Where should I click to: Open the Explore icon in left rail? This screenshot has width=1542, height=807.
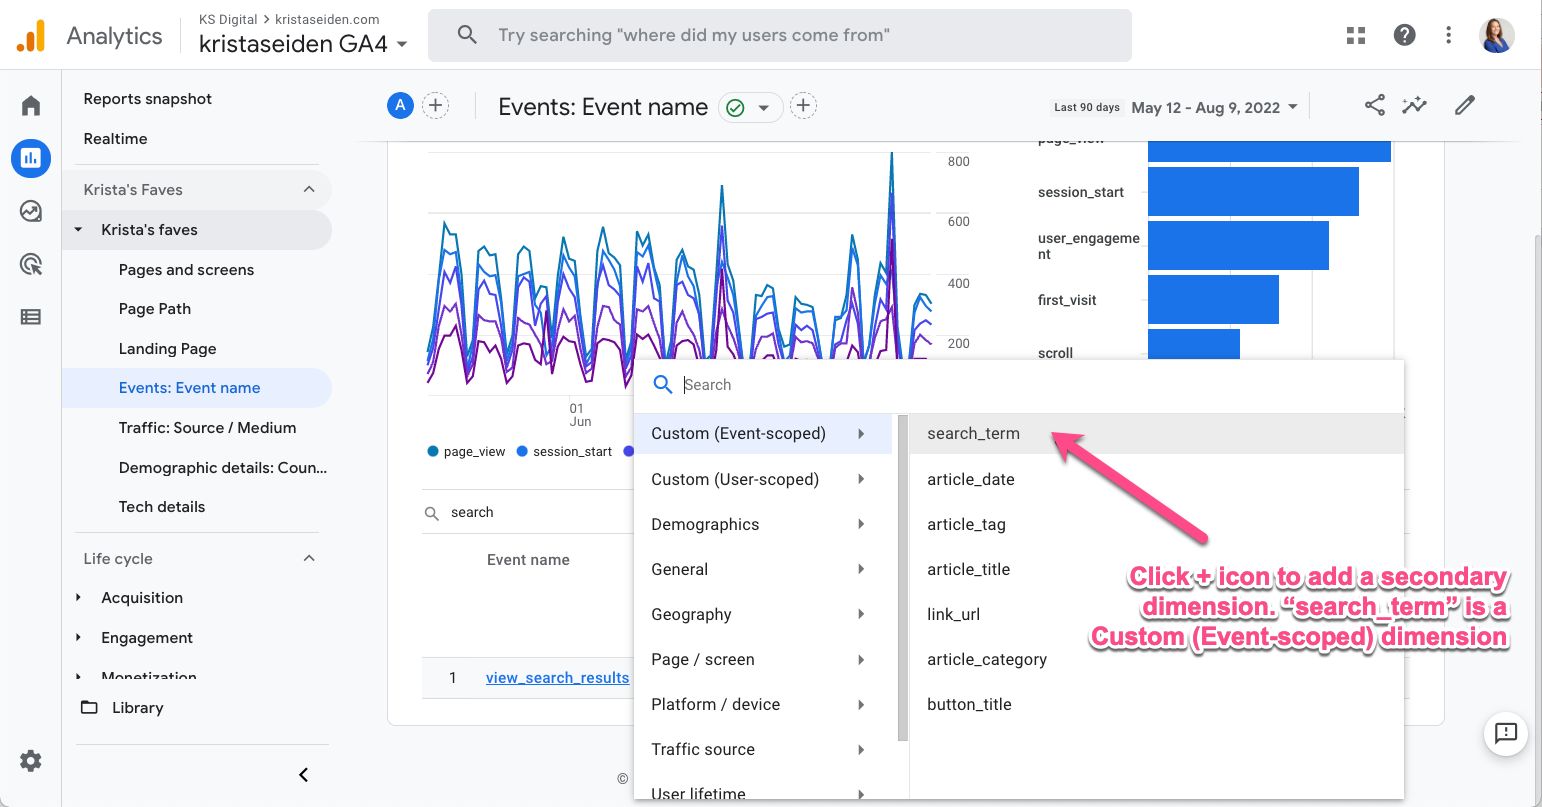31,211
